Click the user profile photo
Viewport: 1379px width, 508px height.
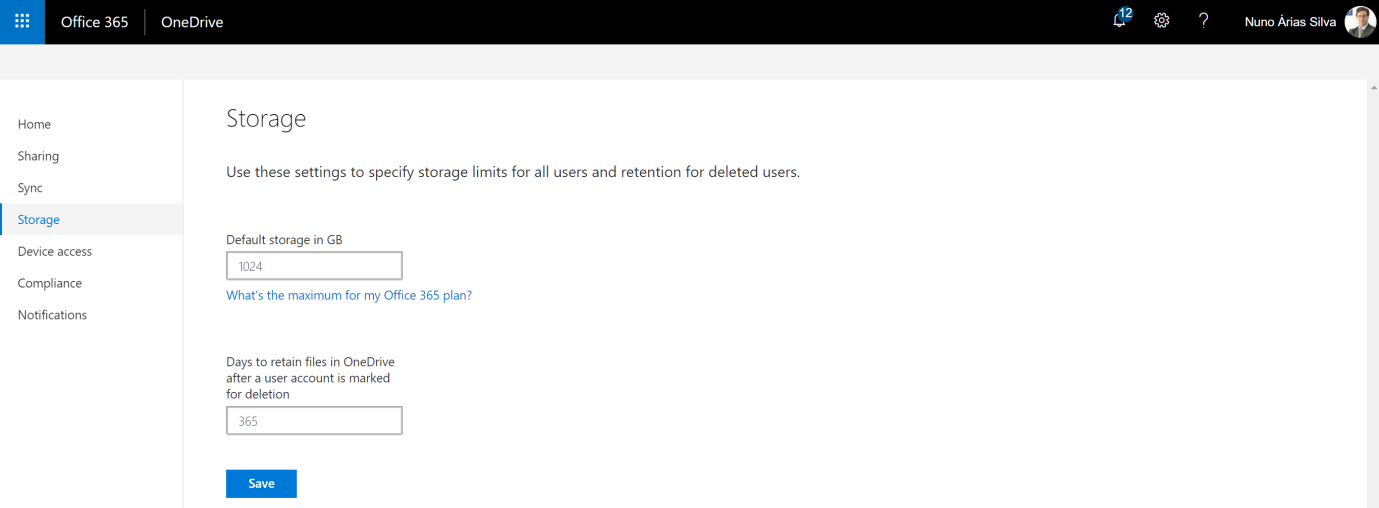(x=1360, y=22)
